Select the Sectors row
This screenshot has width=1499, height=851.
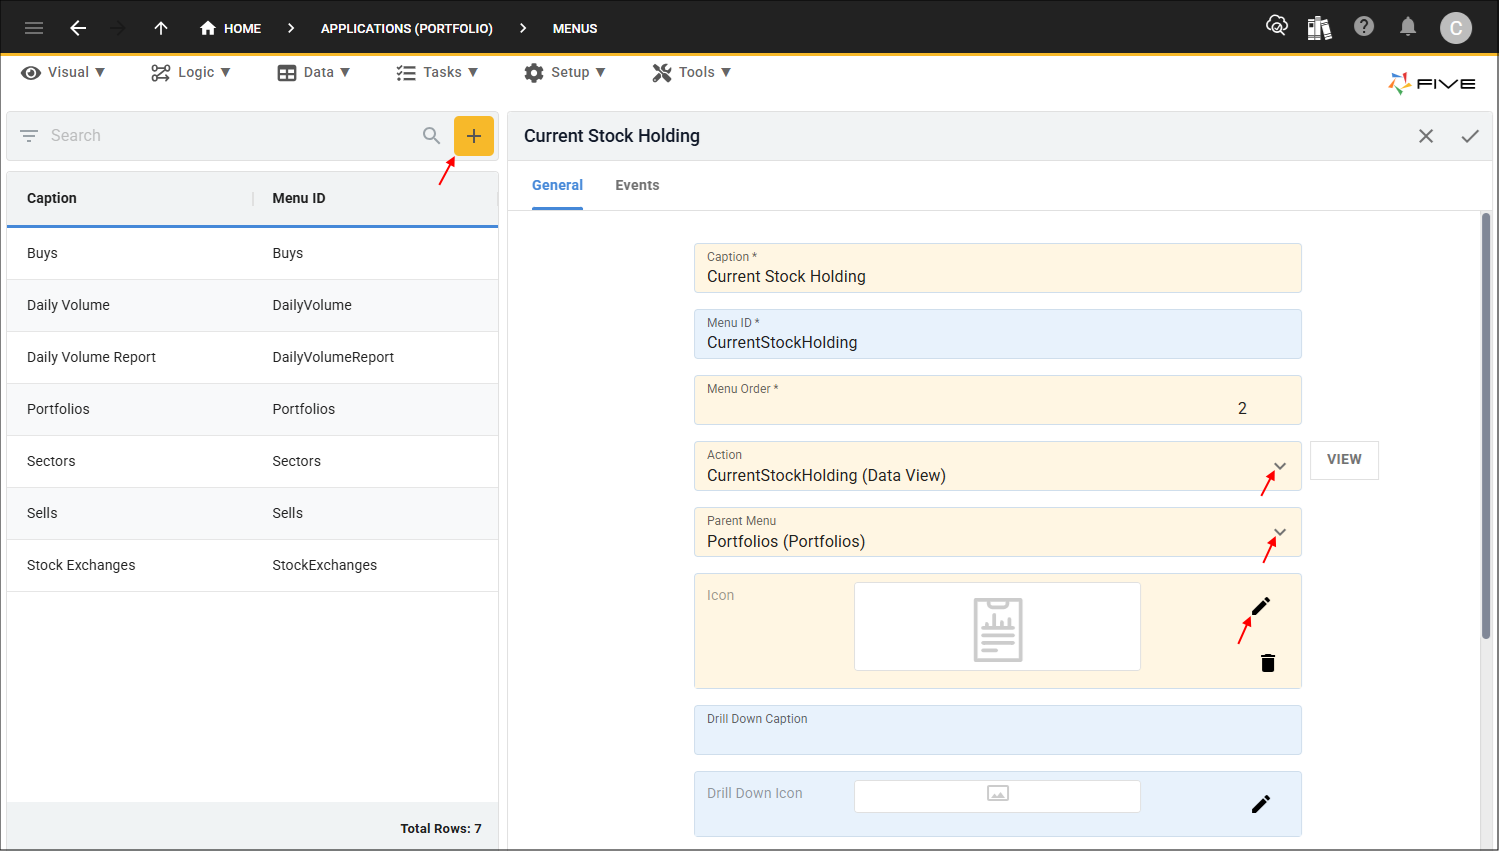[x=252, y=461]
